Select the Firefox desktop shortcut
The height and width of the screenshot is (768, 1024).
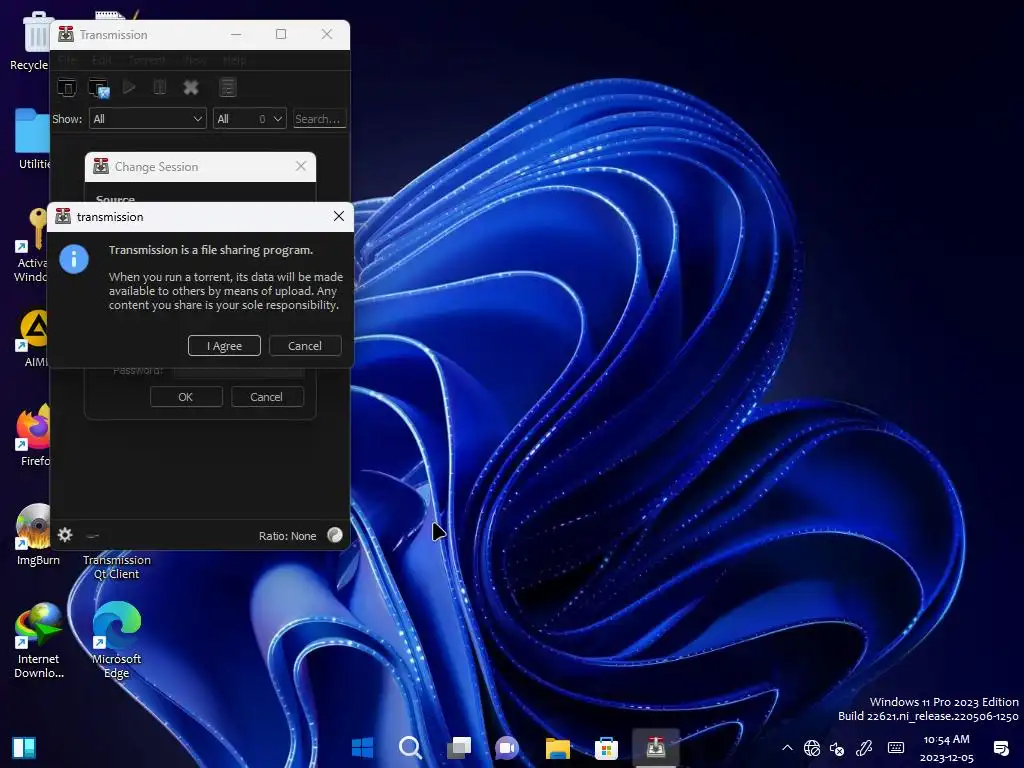tap(33, 435)
